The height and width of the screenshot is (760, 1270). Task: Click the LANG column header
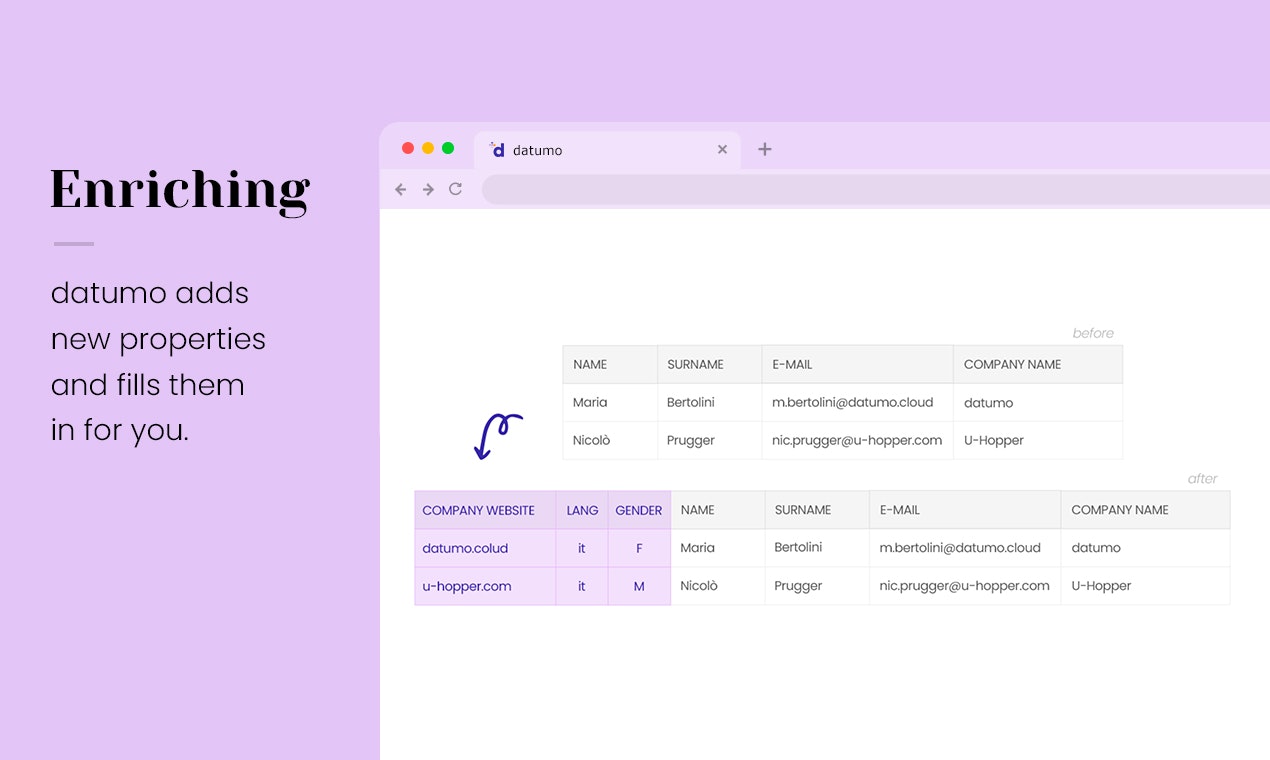click(582, 510)
